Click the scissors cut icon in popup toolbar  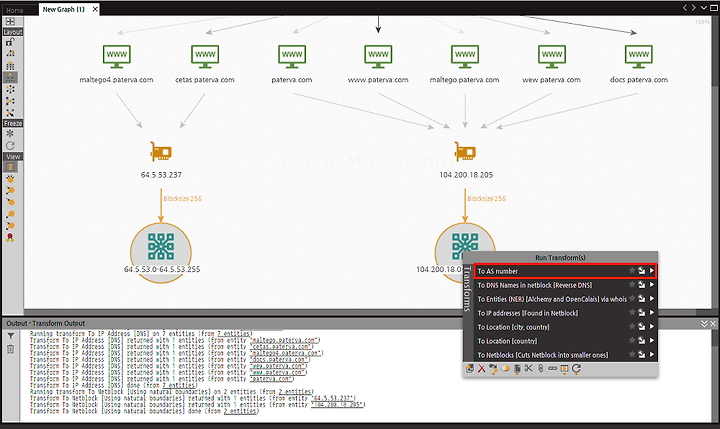[x=529, y=368]
